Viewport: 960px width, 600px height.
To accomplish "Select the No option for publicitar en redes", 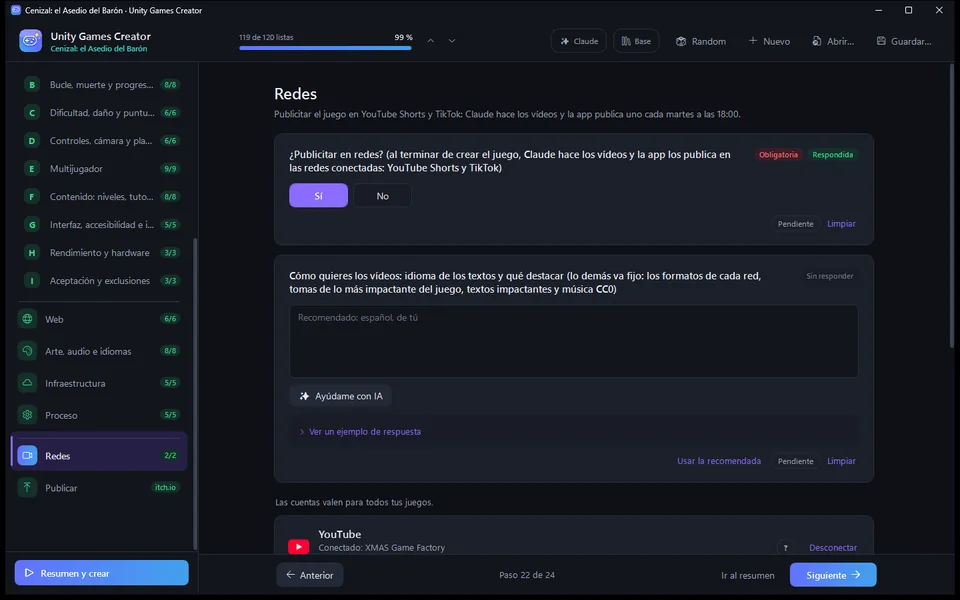I will (x=383, y=196).
